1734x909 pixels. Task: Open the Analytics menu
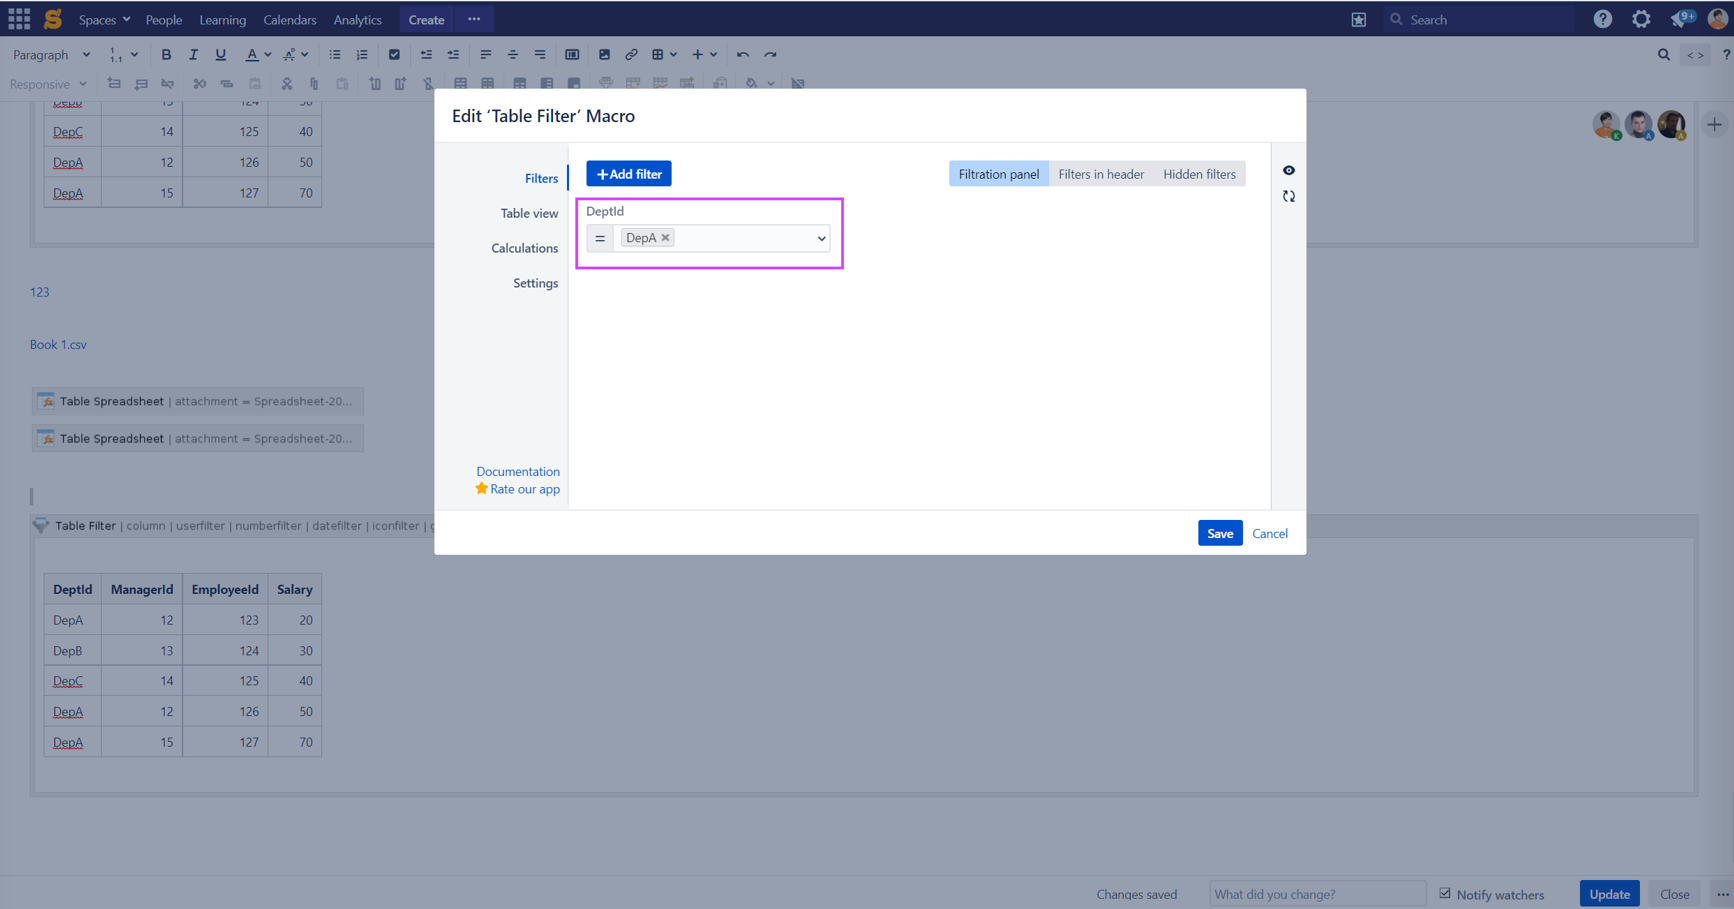[x=357, y=19]
